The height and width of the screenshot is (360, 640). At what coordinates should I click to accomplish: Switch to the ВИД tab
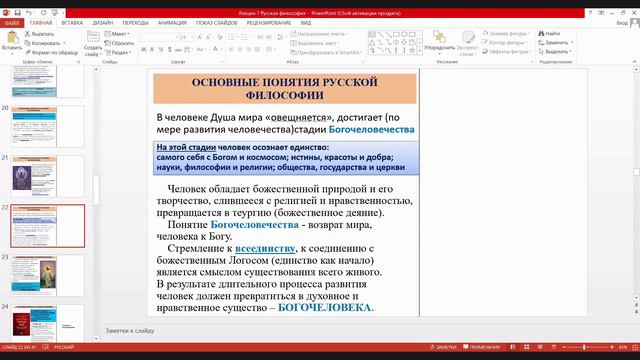click(306, 23)
